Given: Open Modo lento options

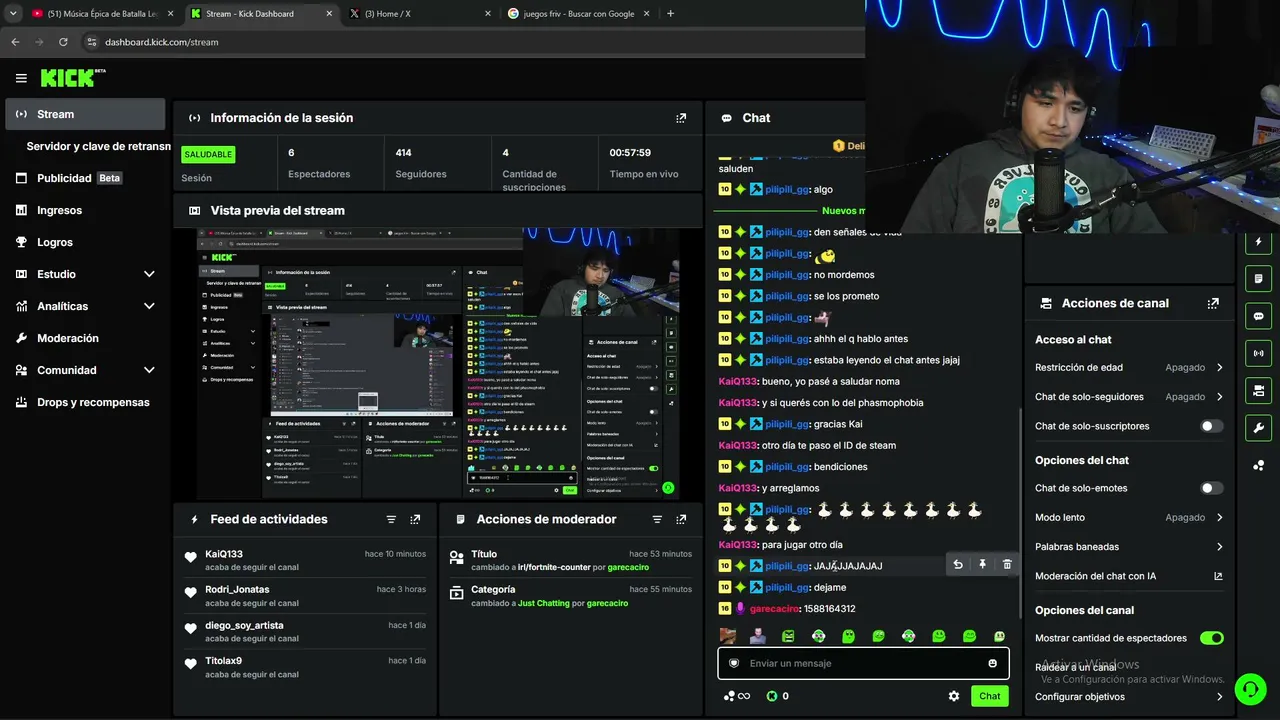Looking at the screenshot, I should [1129, 517].
